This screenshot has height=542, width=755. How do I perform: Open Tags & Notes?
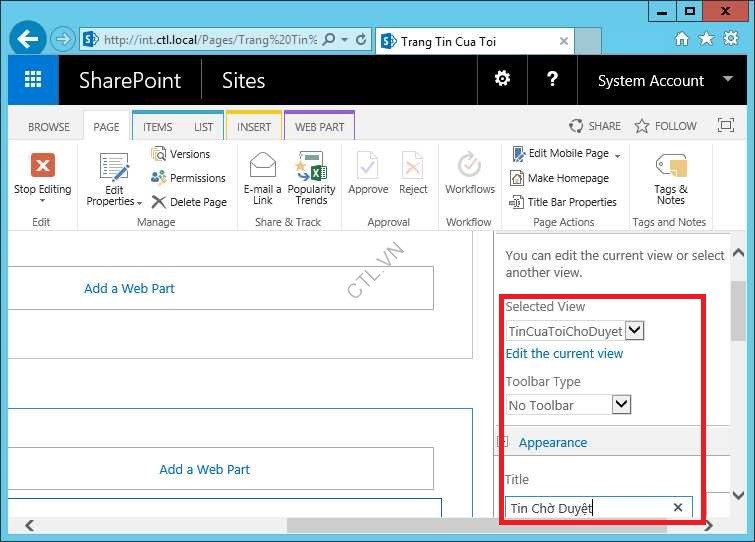(x=670, y=167)
